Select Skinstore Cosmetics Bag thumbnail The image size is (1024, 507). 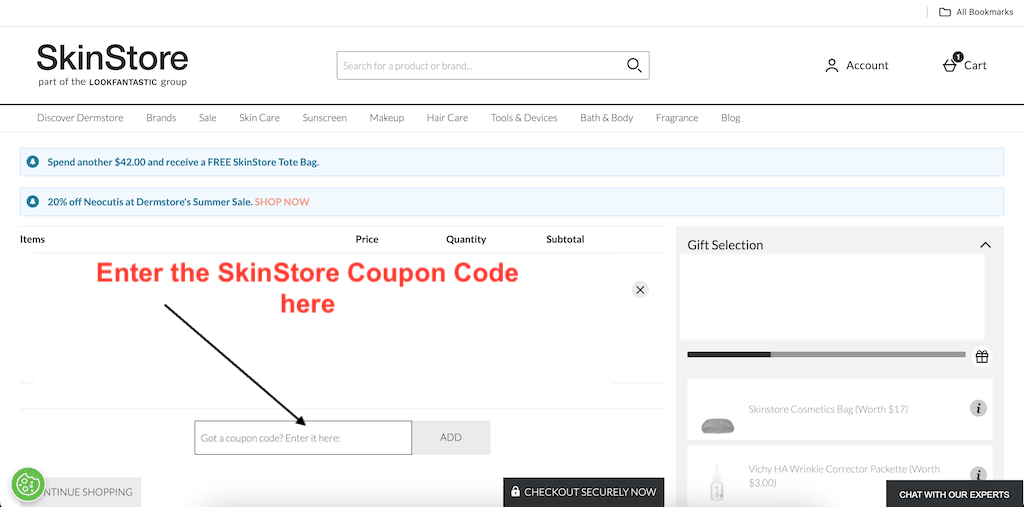pyautogui.click(x=718, y=426)
